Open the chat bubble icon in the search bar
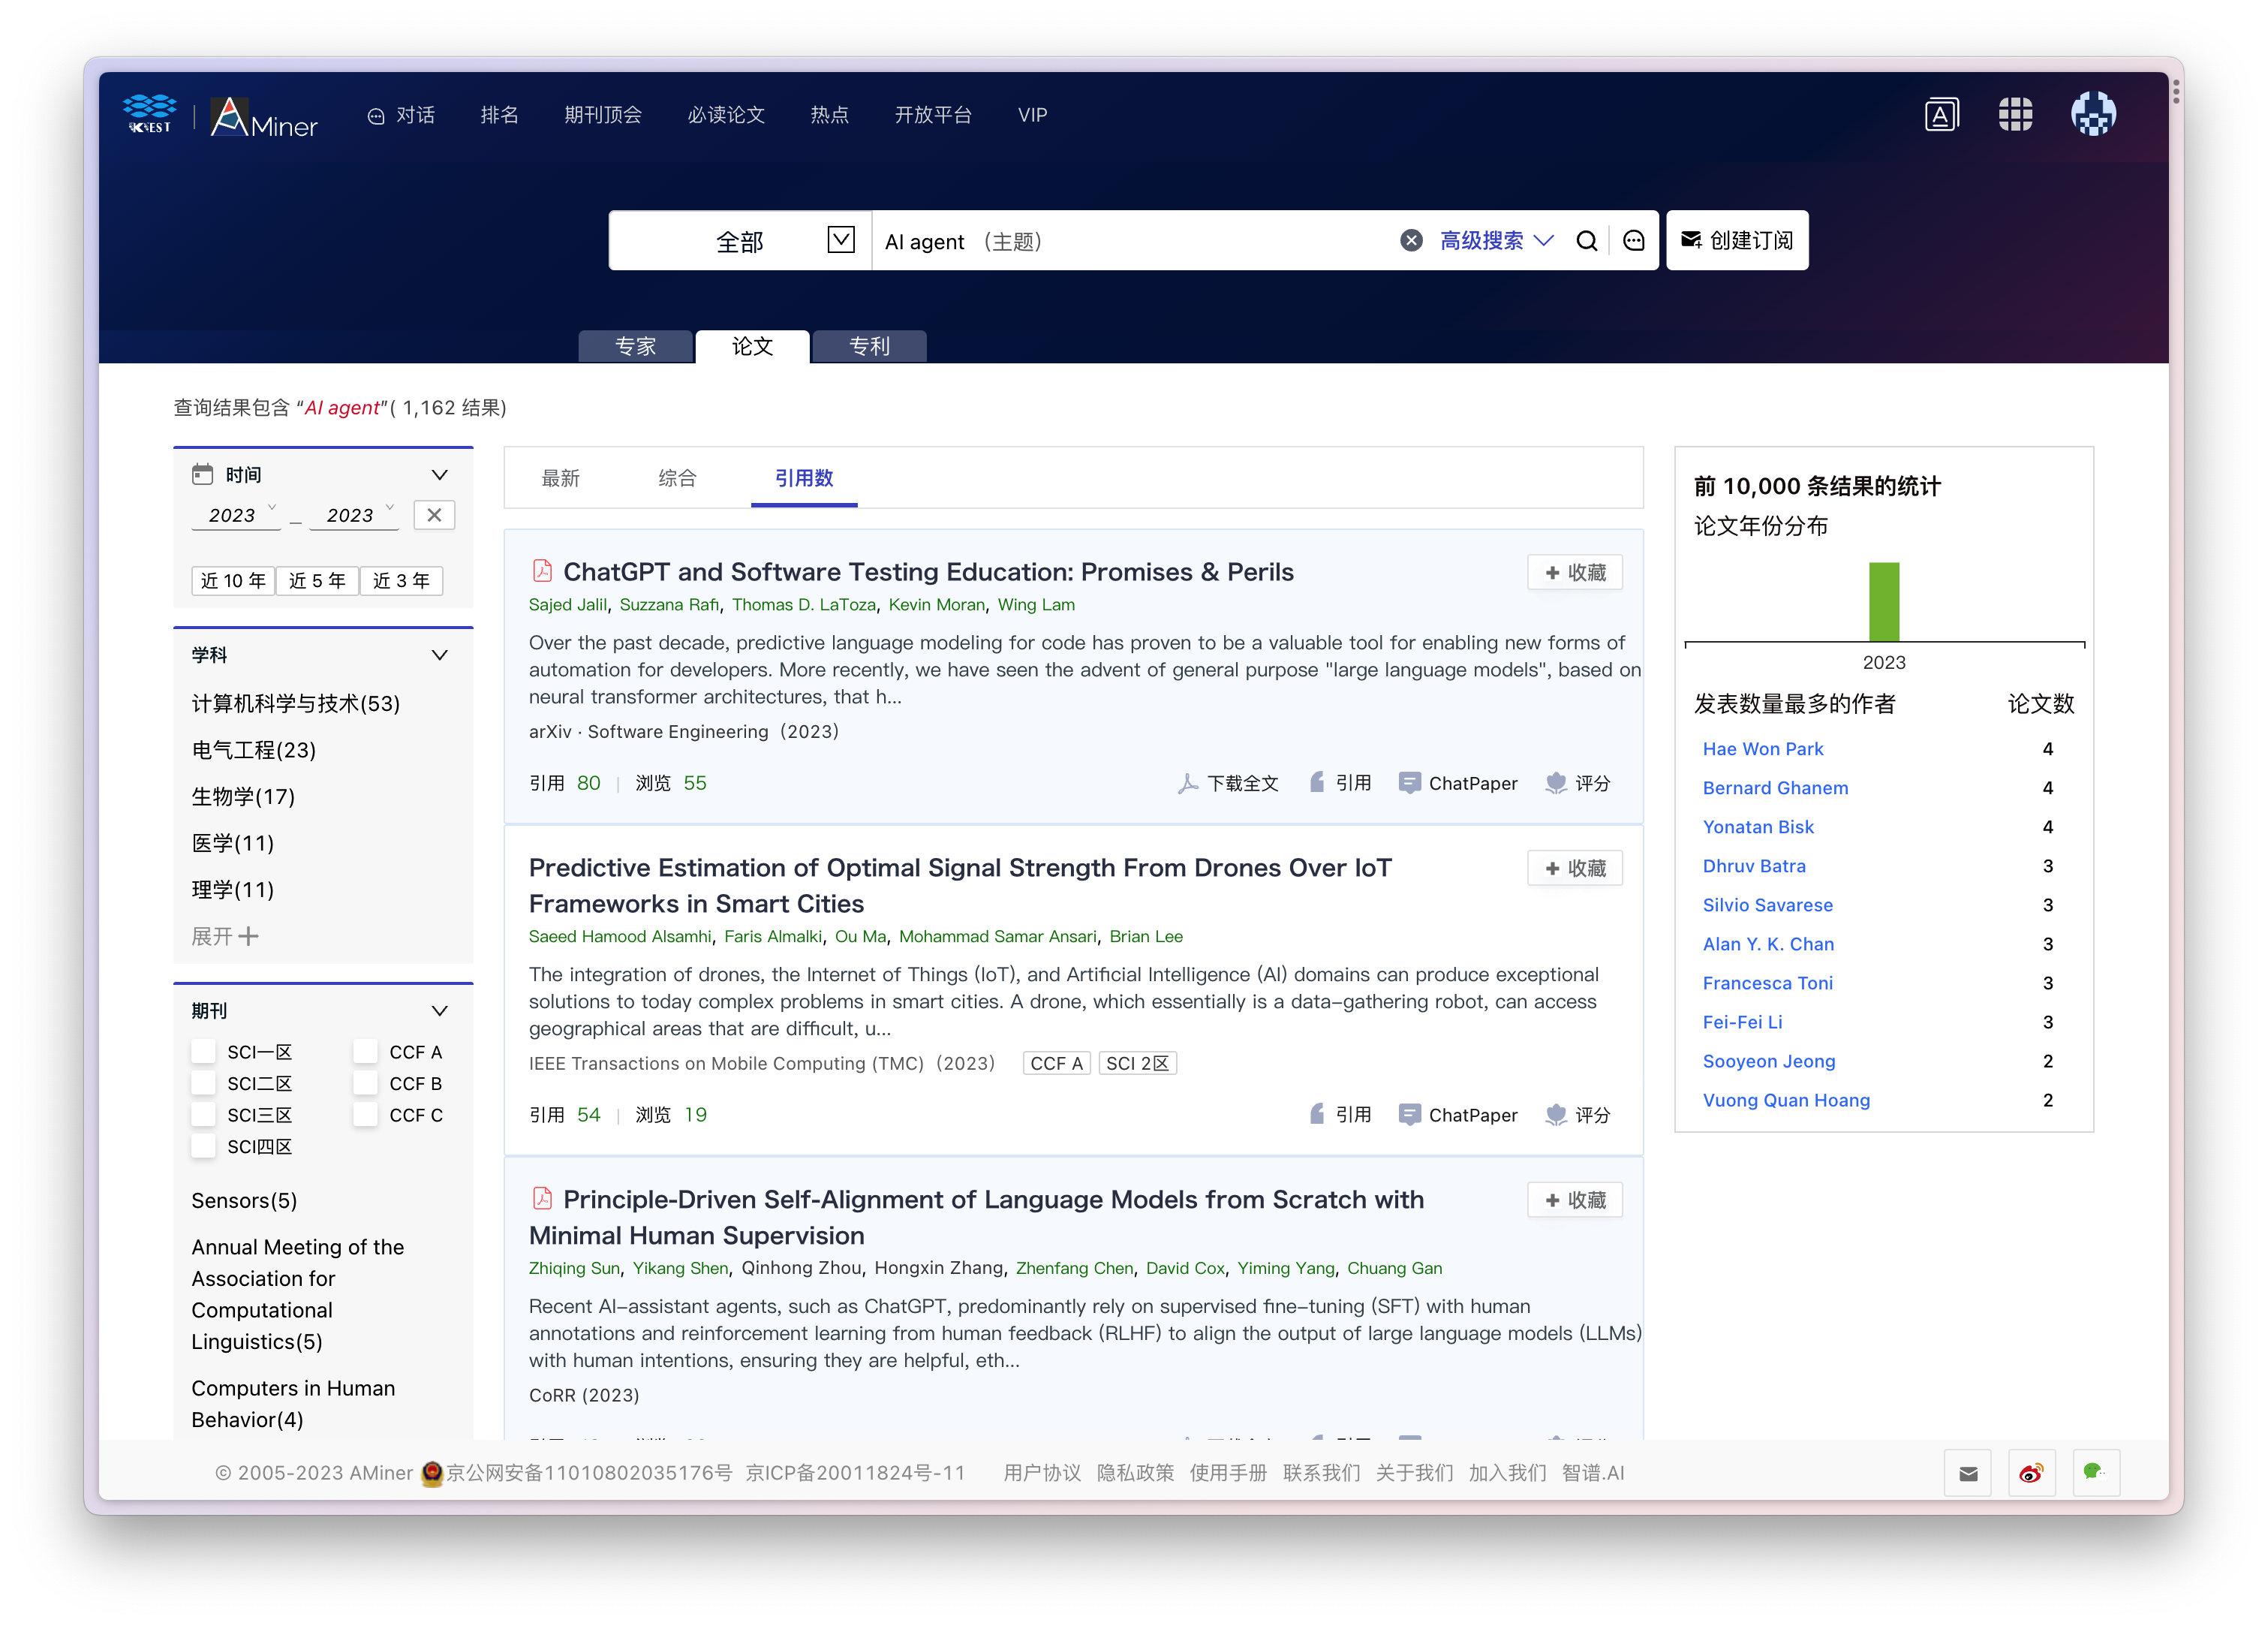Viewport: 2268px width, 1626px height. point(1633,241)
